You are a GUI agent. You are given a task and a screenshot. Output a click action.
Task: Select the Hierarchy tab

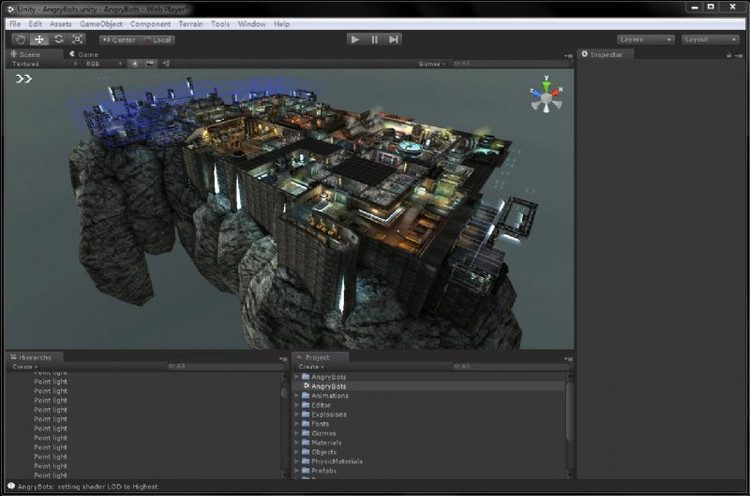34,357
